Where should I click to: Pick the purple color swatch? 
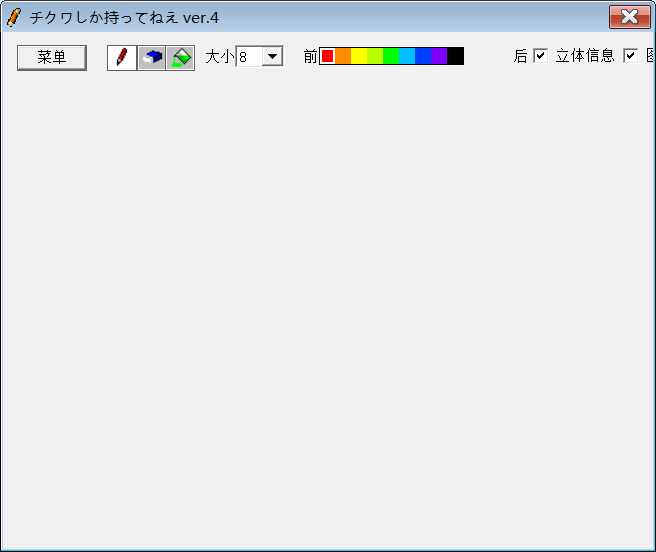click(x=439, y=56)
